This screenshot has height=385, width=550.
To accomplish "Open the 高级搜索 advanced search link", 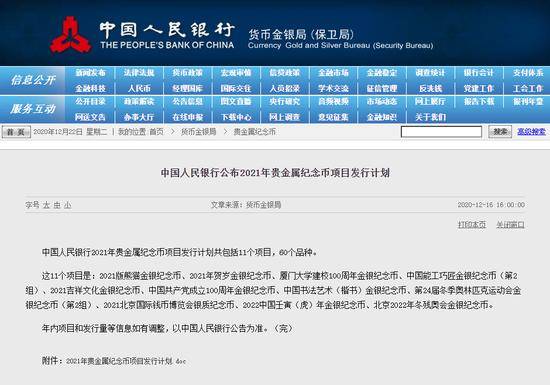I will [x=531, y=131].
